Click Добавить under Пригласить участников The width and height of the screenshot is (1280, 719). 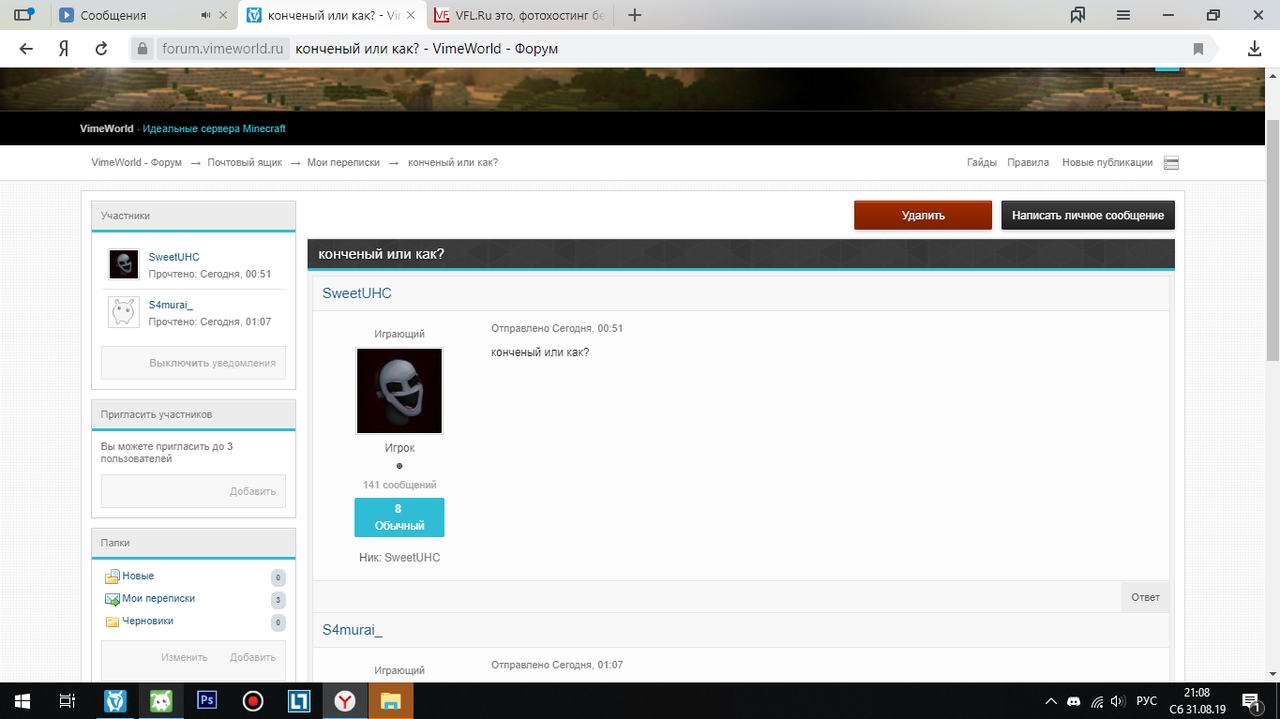(x=253, y=491)
